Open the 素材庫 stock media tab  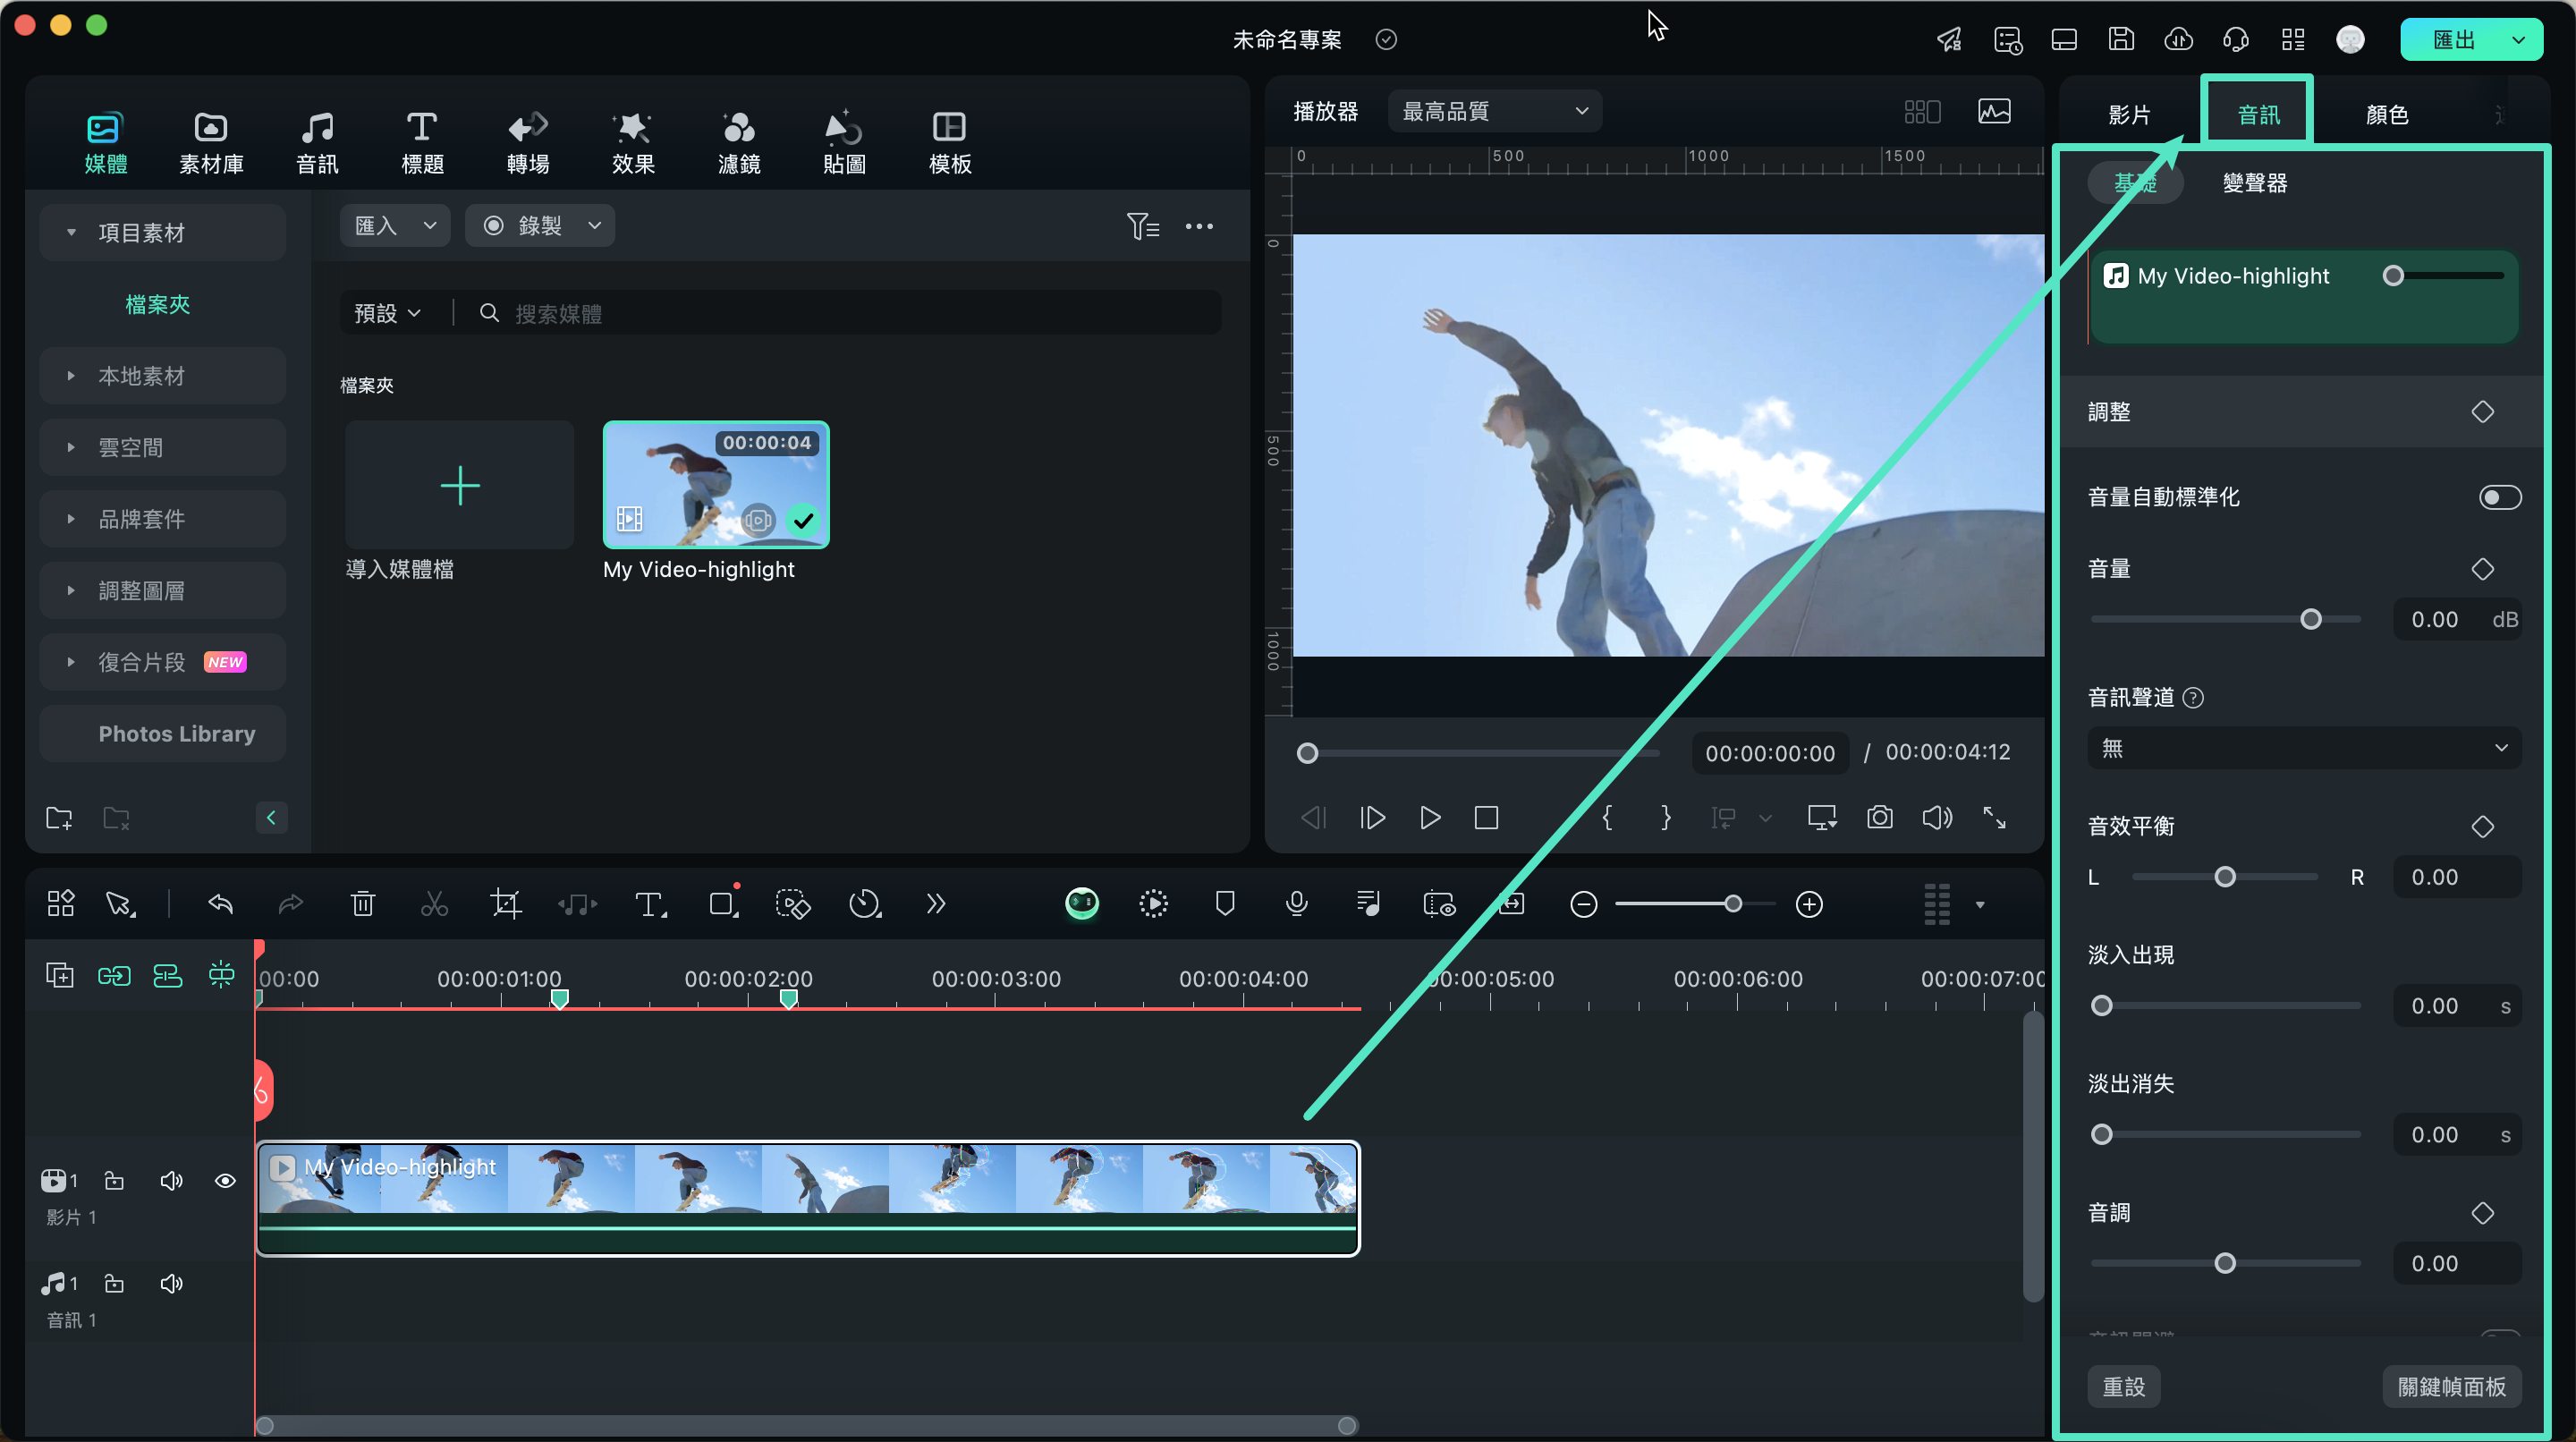coord(211,143)
